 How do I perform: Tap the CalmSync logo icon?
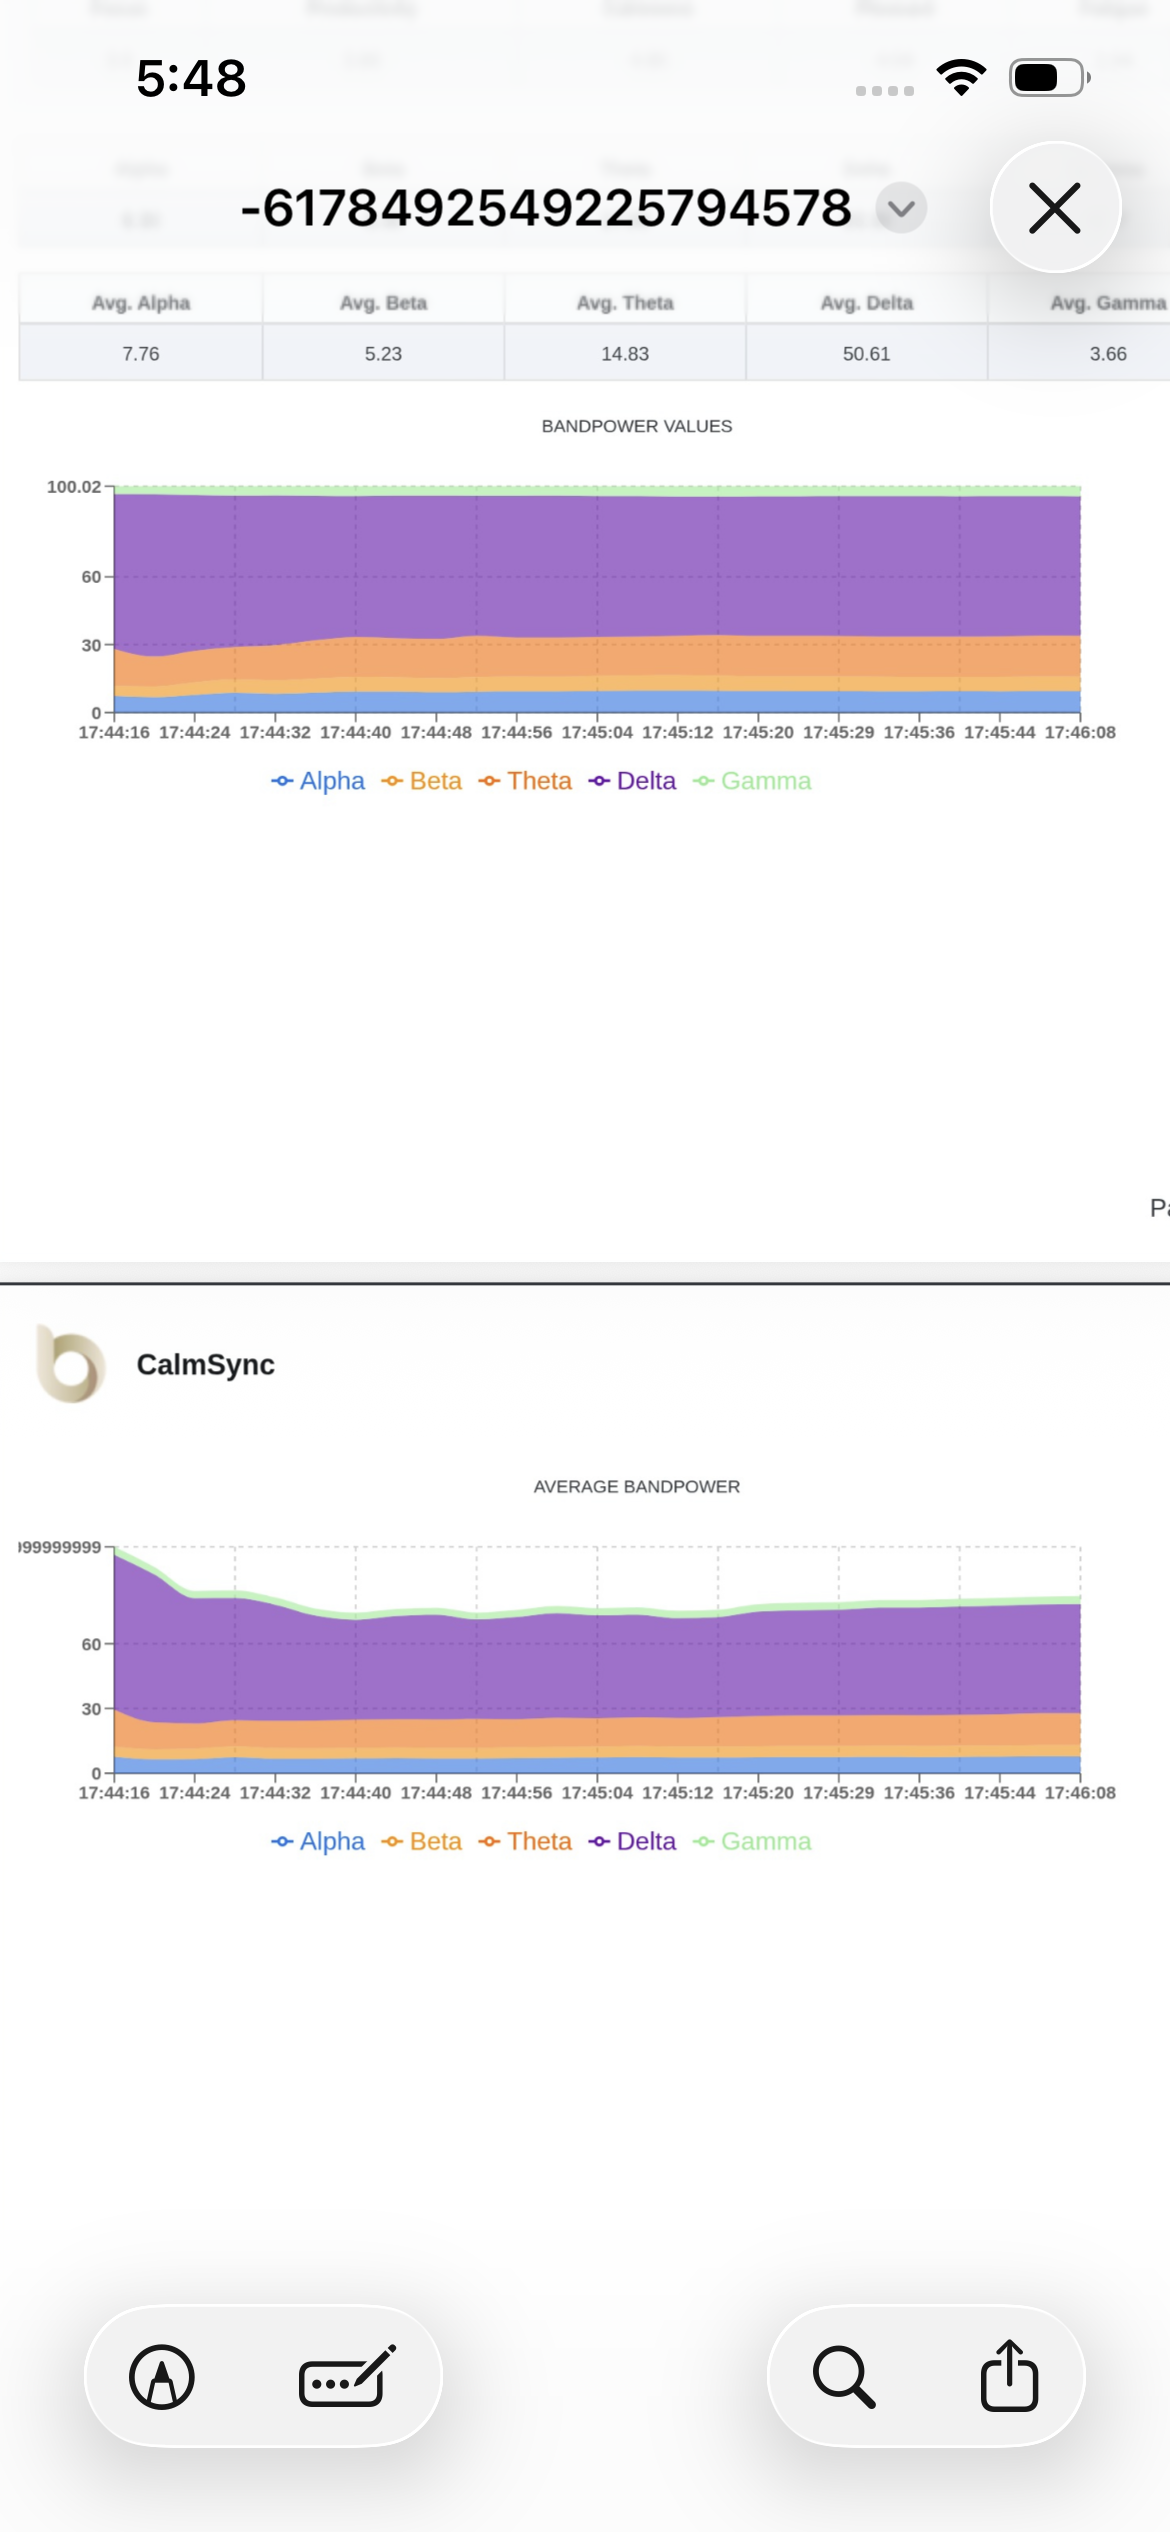pyautogui.click(x=70, y=1364)
